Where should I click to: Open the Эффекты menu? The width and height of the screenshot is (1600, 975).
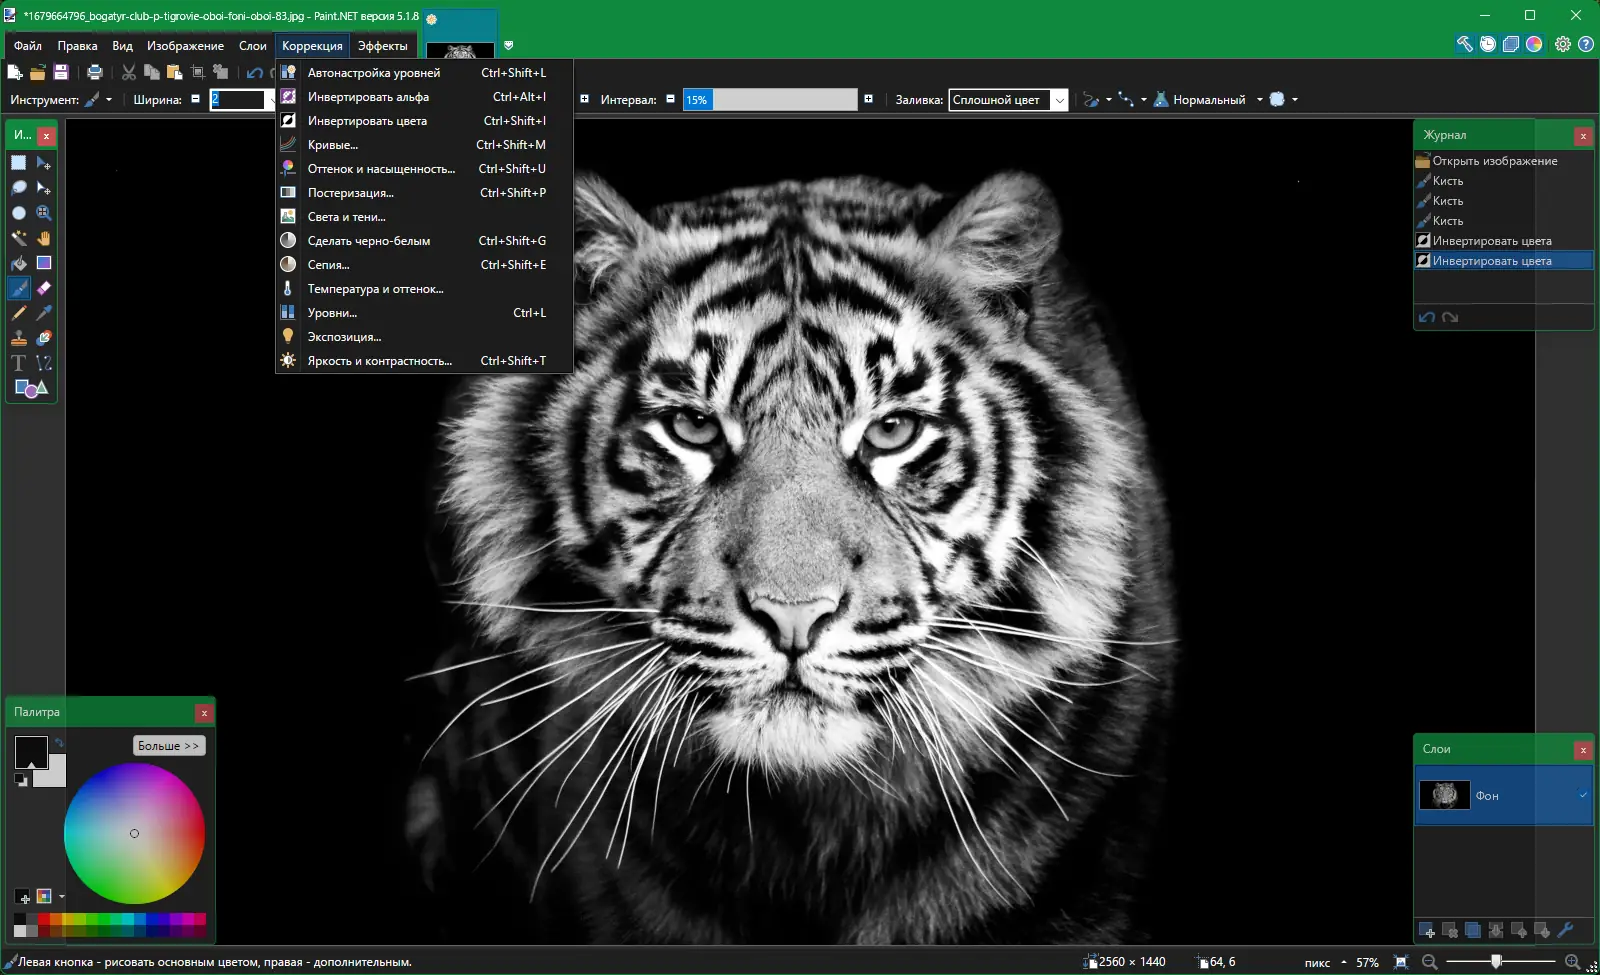point(382,46)
